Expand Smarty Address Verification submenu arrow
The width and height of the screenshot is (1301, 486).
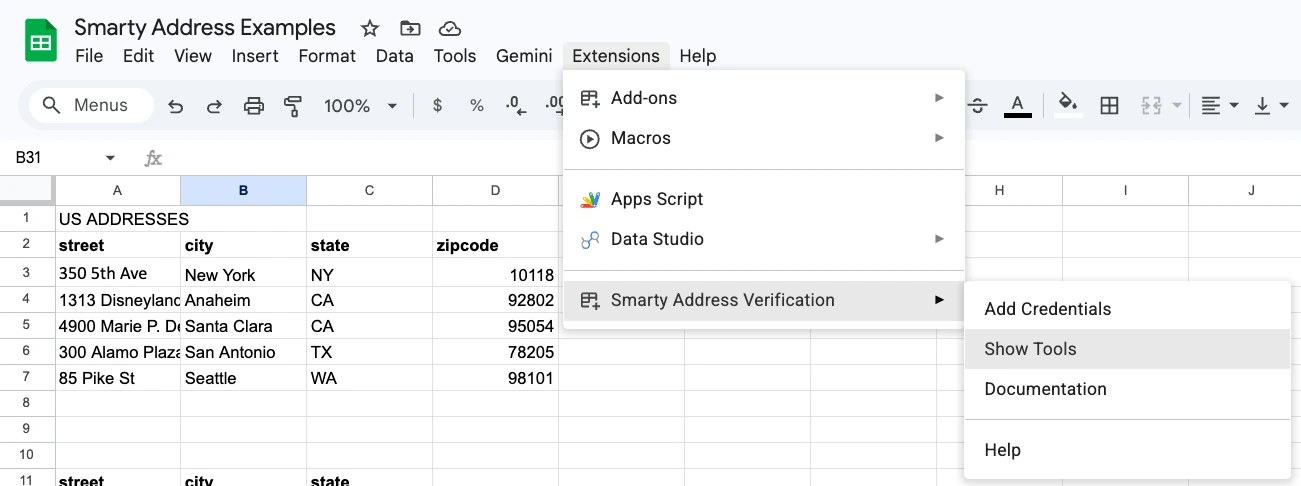(939, 300)
